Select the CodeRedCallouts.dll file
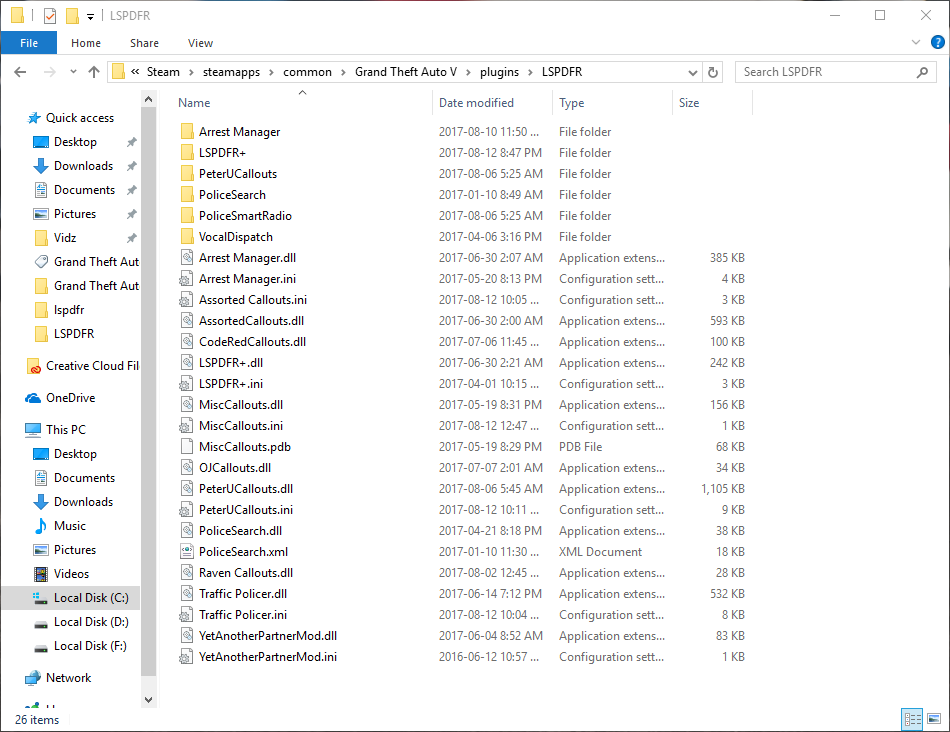 pos(252,342)
